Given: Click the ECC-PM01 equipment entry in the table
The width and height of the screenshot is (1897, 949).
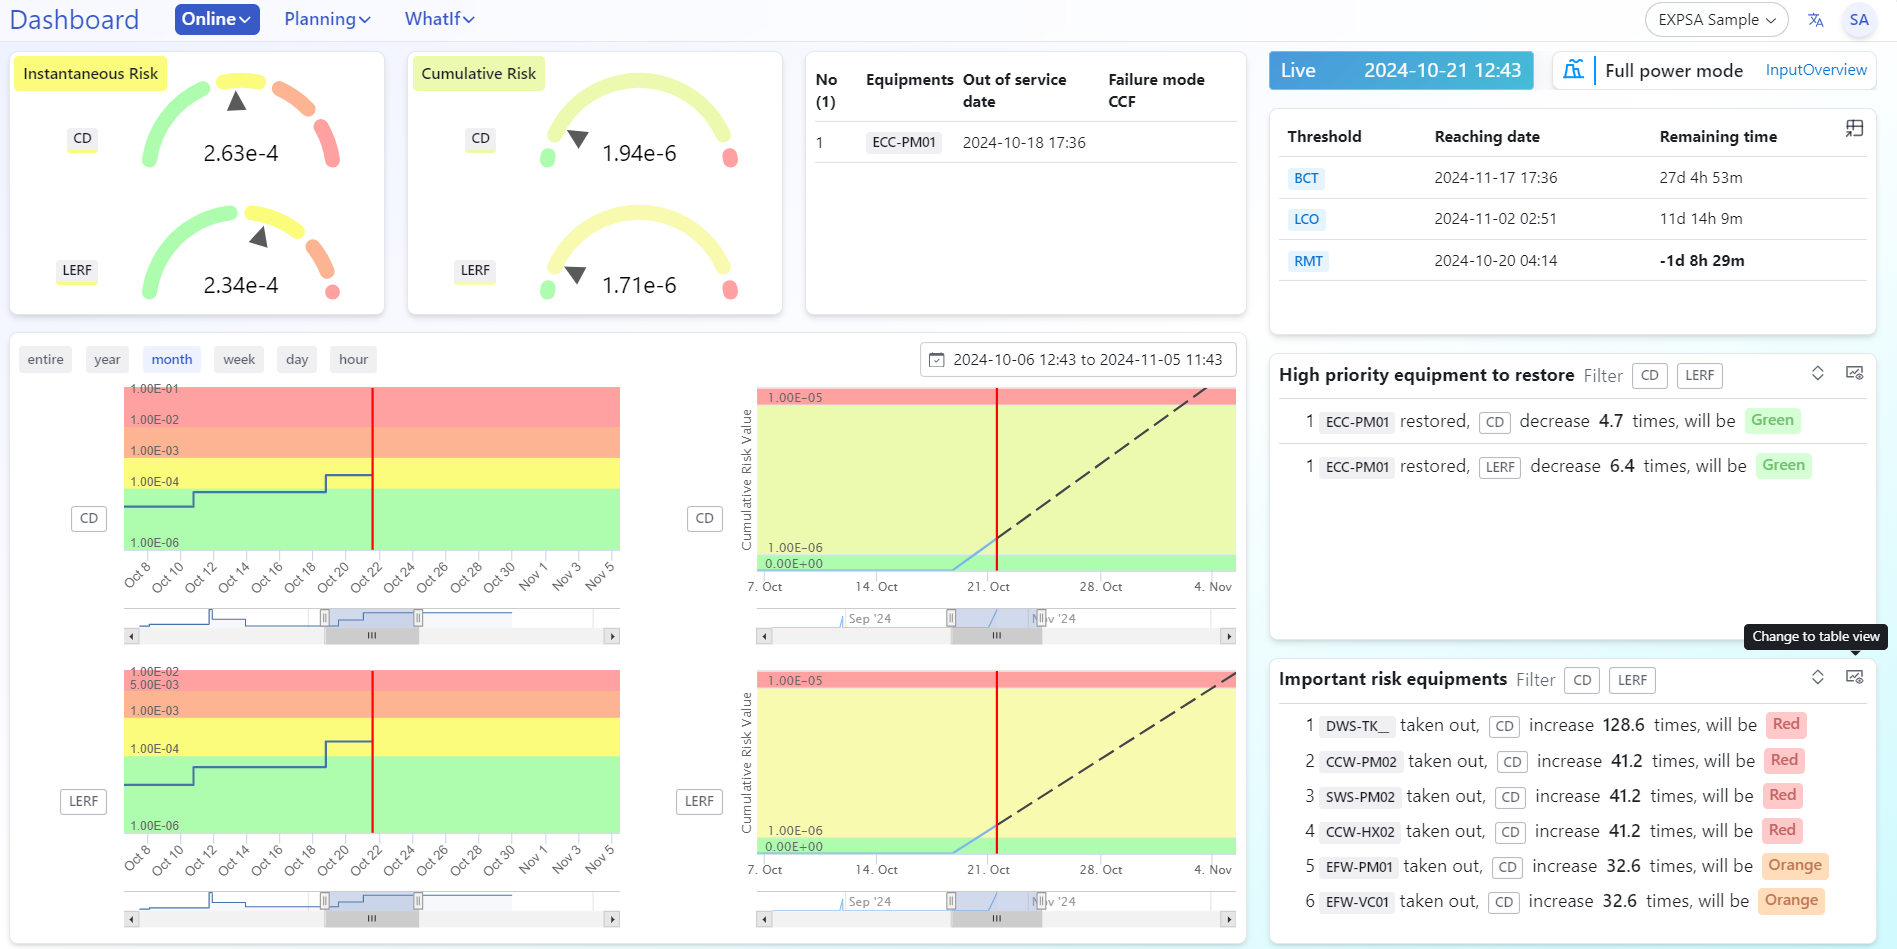Looking at the screenshot, I should point(903,142).
